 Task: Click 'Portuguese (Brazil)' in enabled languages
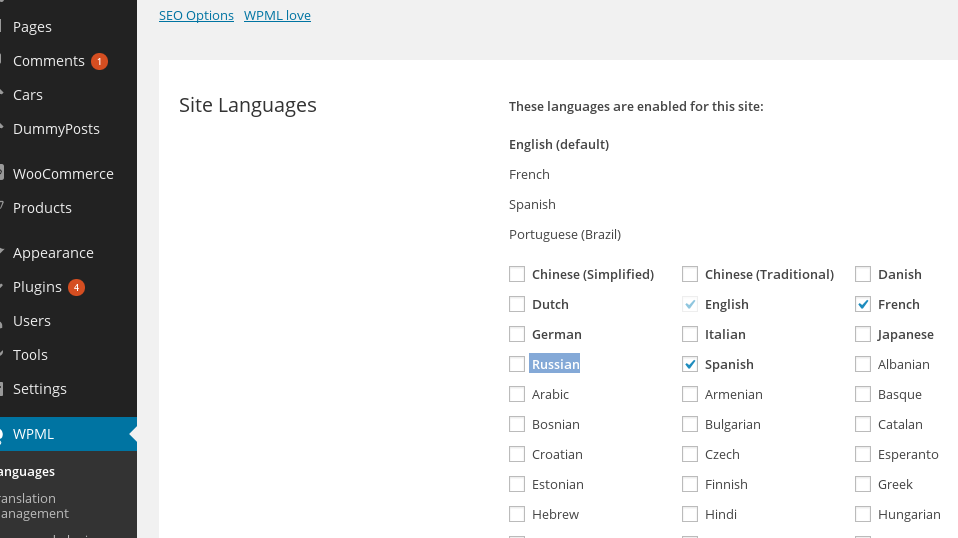pos(565,234)
